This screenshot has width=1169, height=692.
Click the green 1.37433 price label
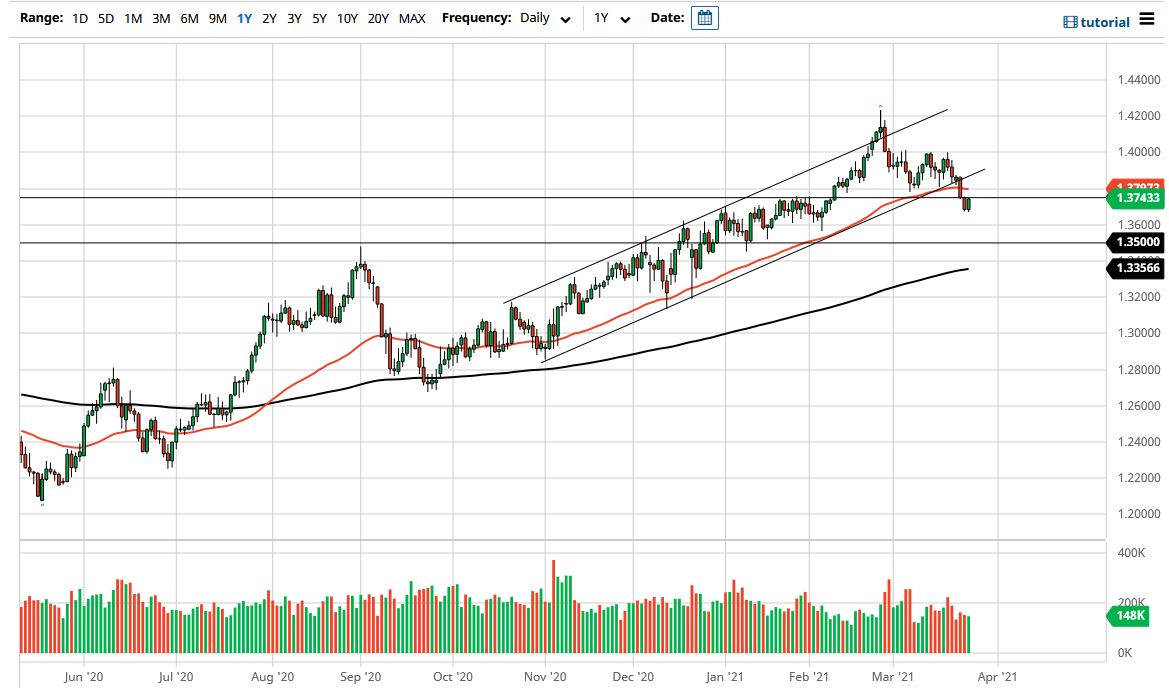pos(1137,199)
